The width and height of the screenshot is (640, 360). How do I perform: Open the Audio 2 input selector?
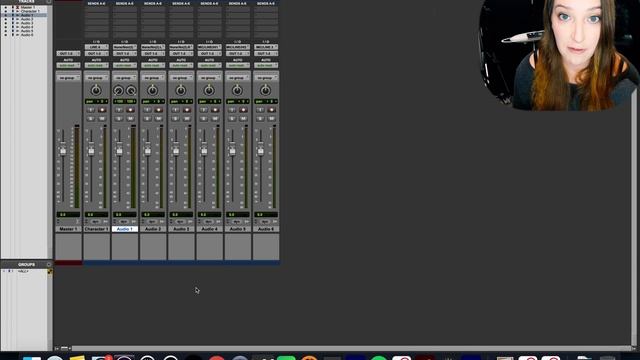click(x=153, y=47)
